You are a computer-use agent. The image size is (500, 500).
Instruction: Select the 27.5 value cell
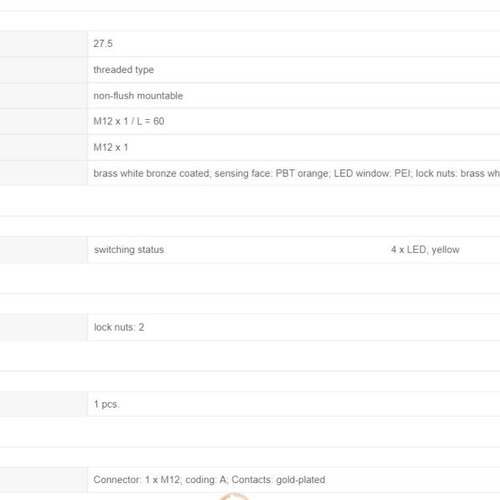[103, 44]
